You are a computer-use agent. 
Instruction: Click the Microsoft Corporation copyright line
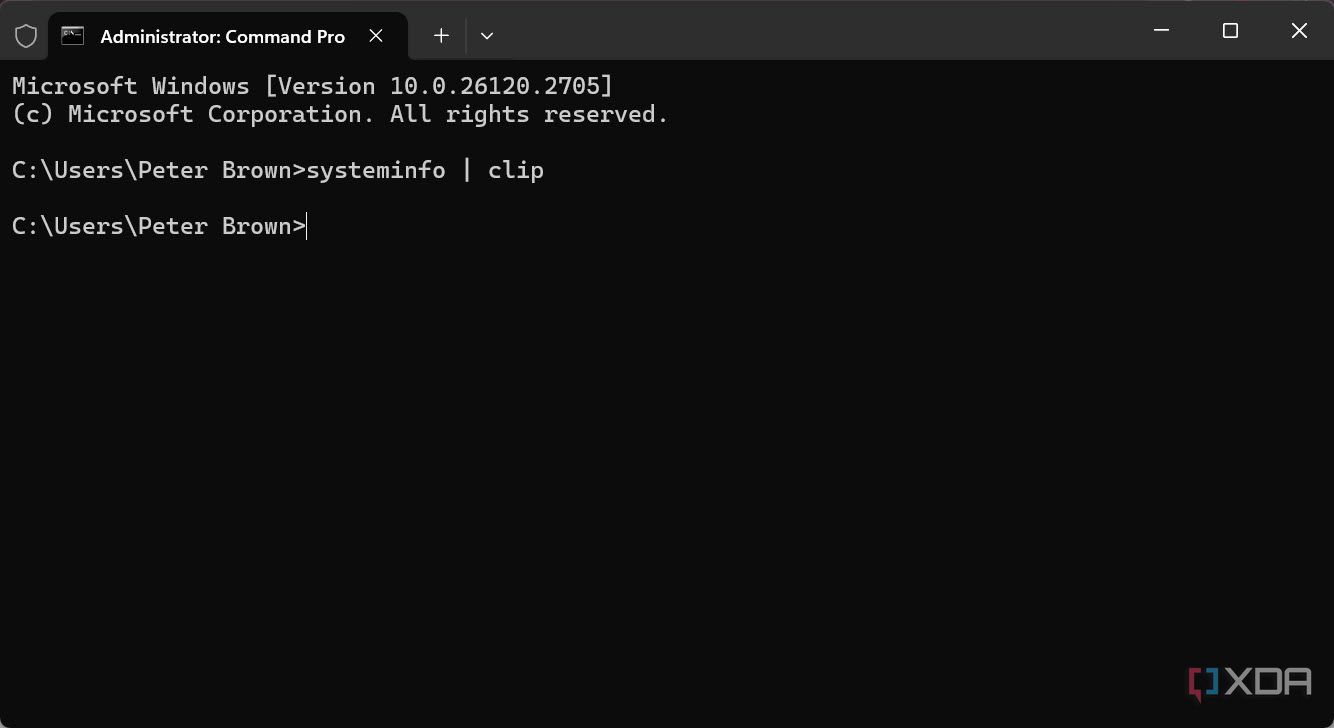340,114
